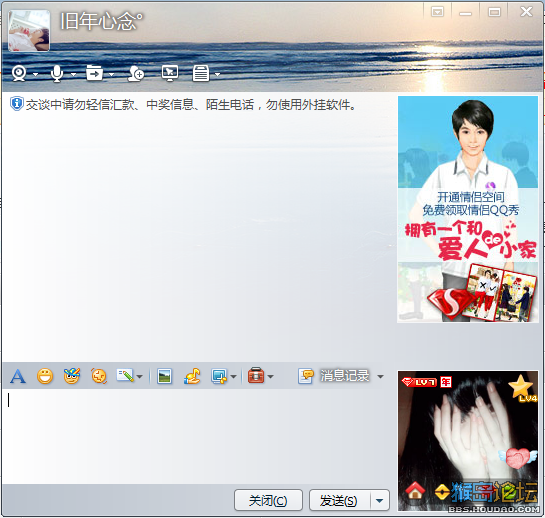Open the send file options arrow
545x518 pixels.
point(111,74)
